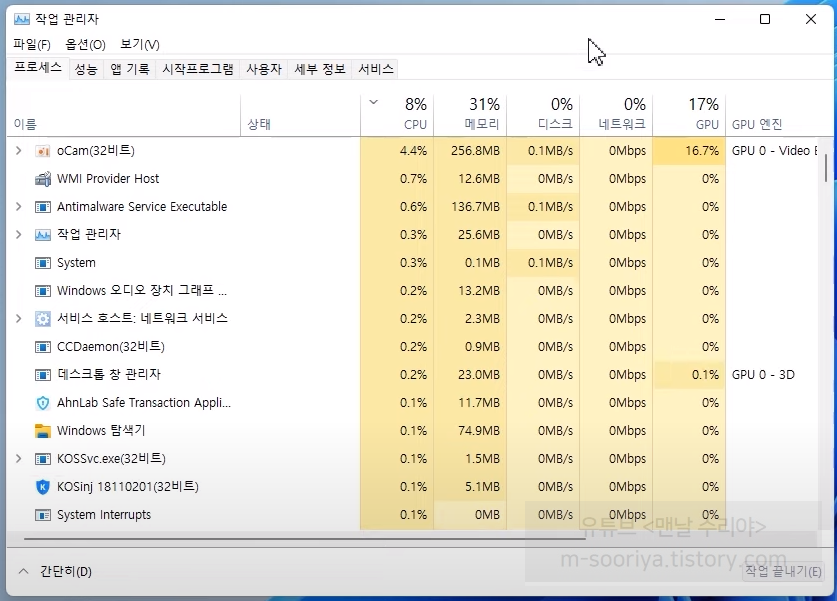Switch to the 사용자 tab

(x=264, y=69)
